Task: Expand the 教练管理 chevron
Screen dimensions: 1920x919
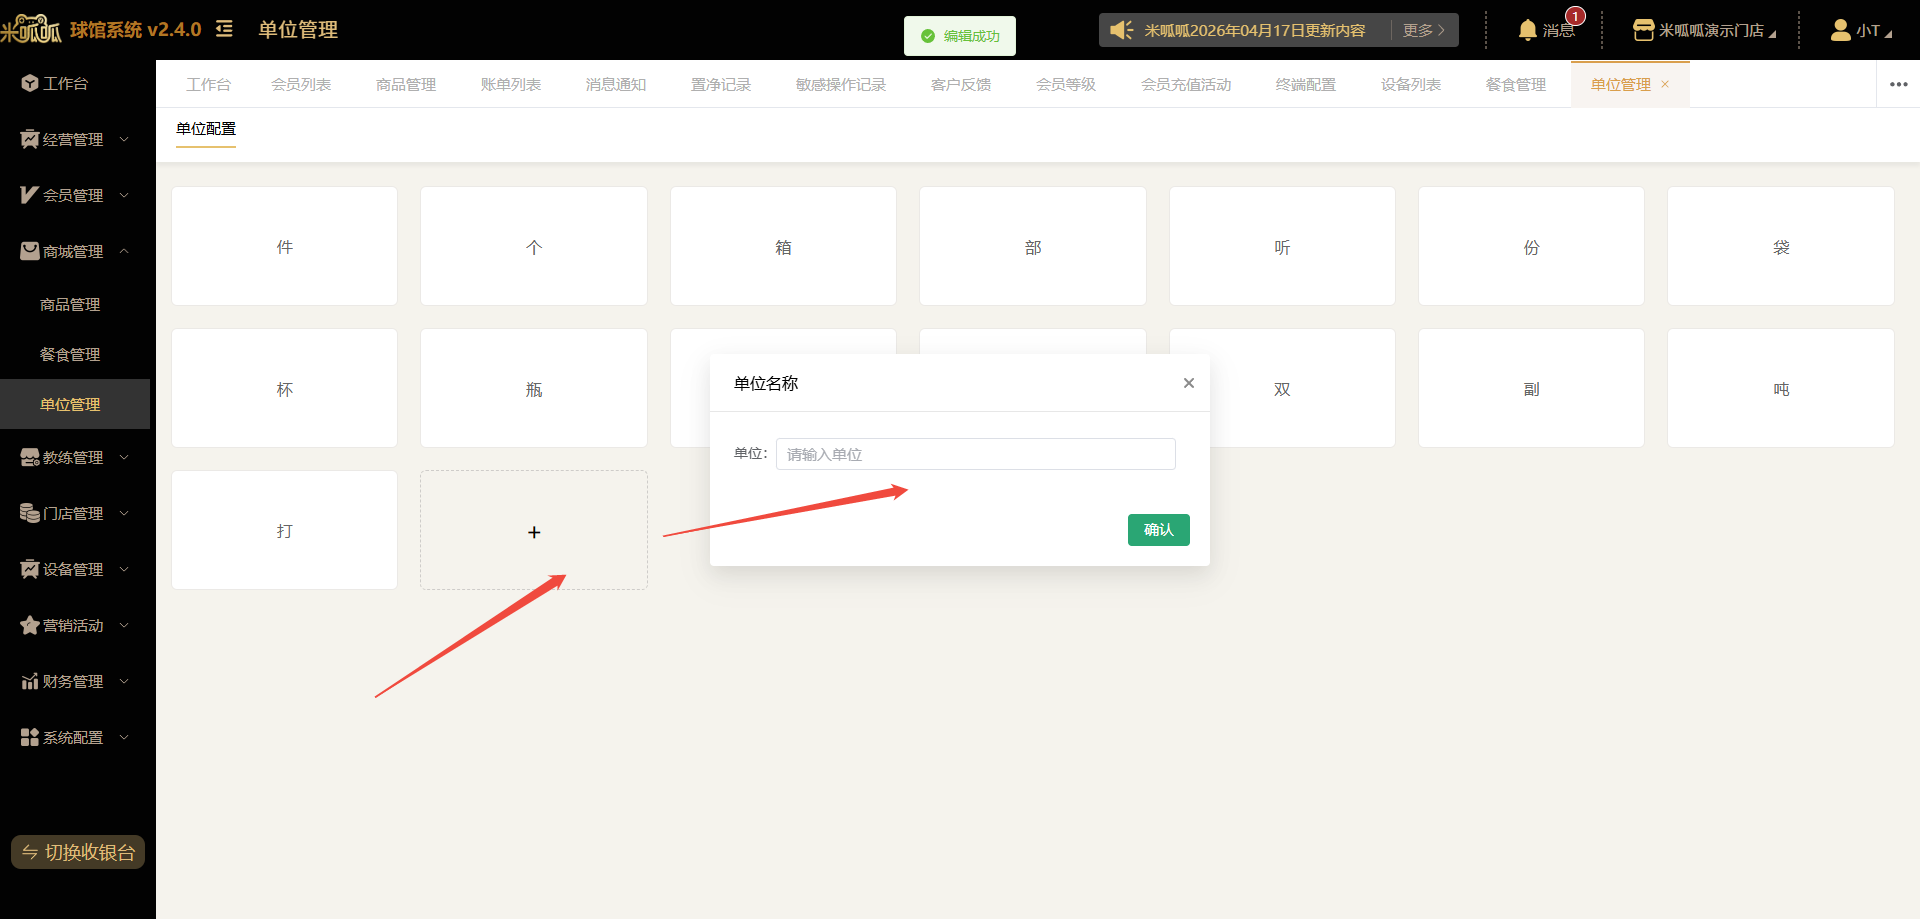Action: pos(124,457)
